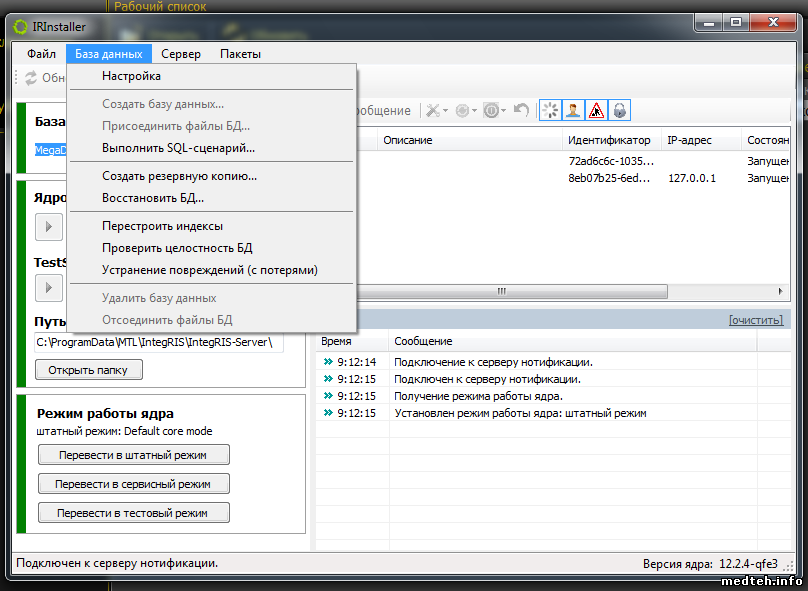This screenshot has height=591, width=808.
Task: Expand dropdown next to the power icon
Action: 504,110
